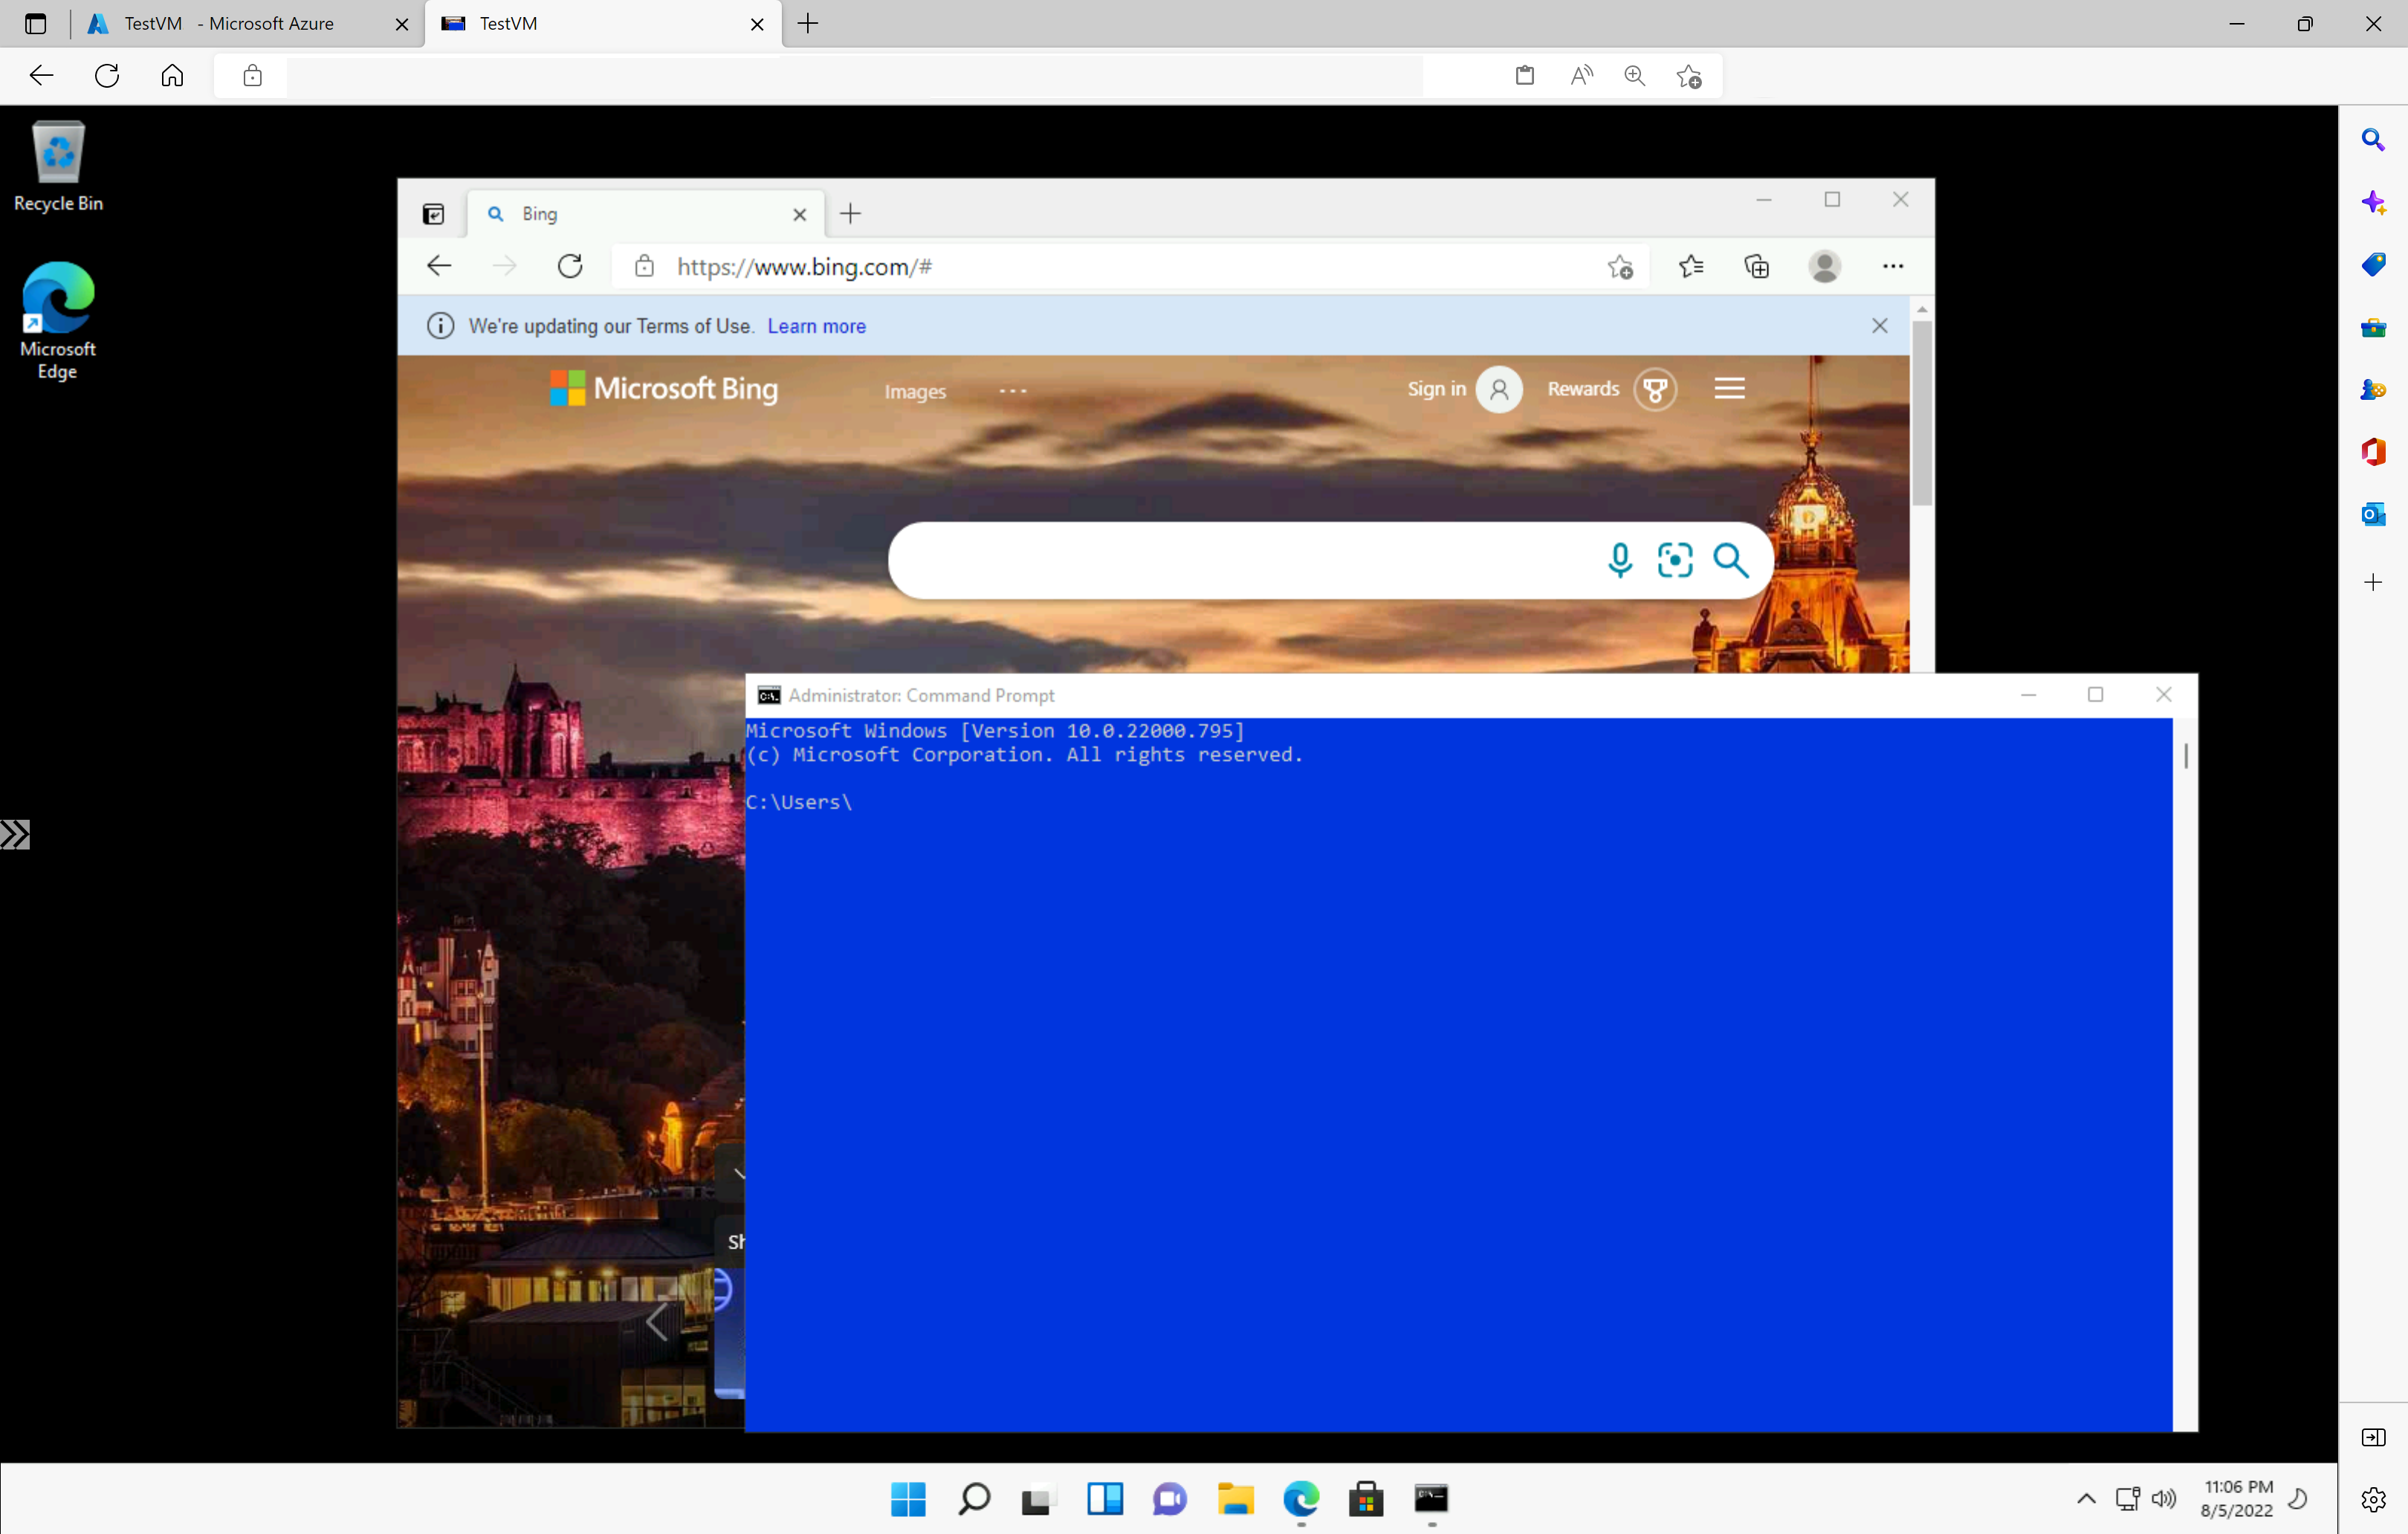Click the Edge Settings and more ellipsis icon
The width and height of the screenshot is (2408, 1534).
[1892, 265]
